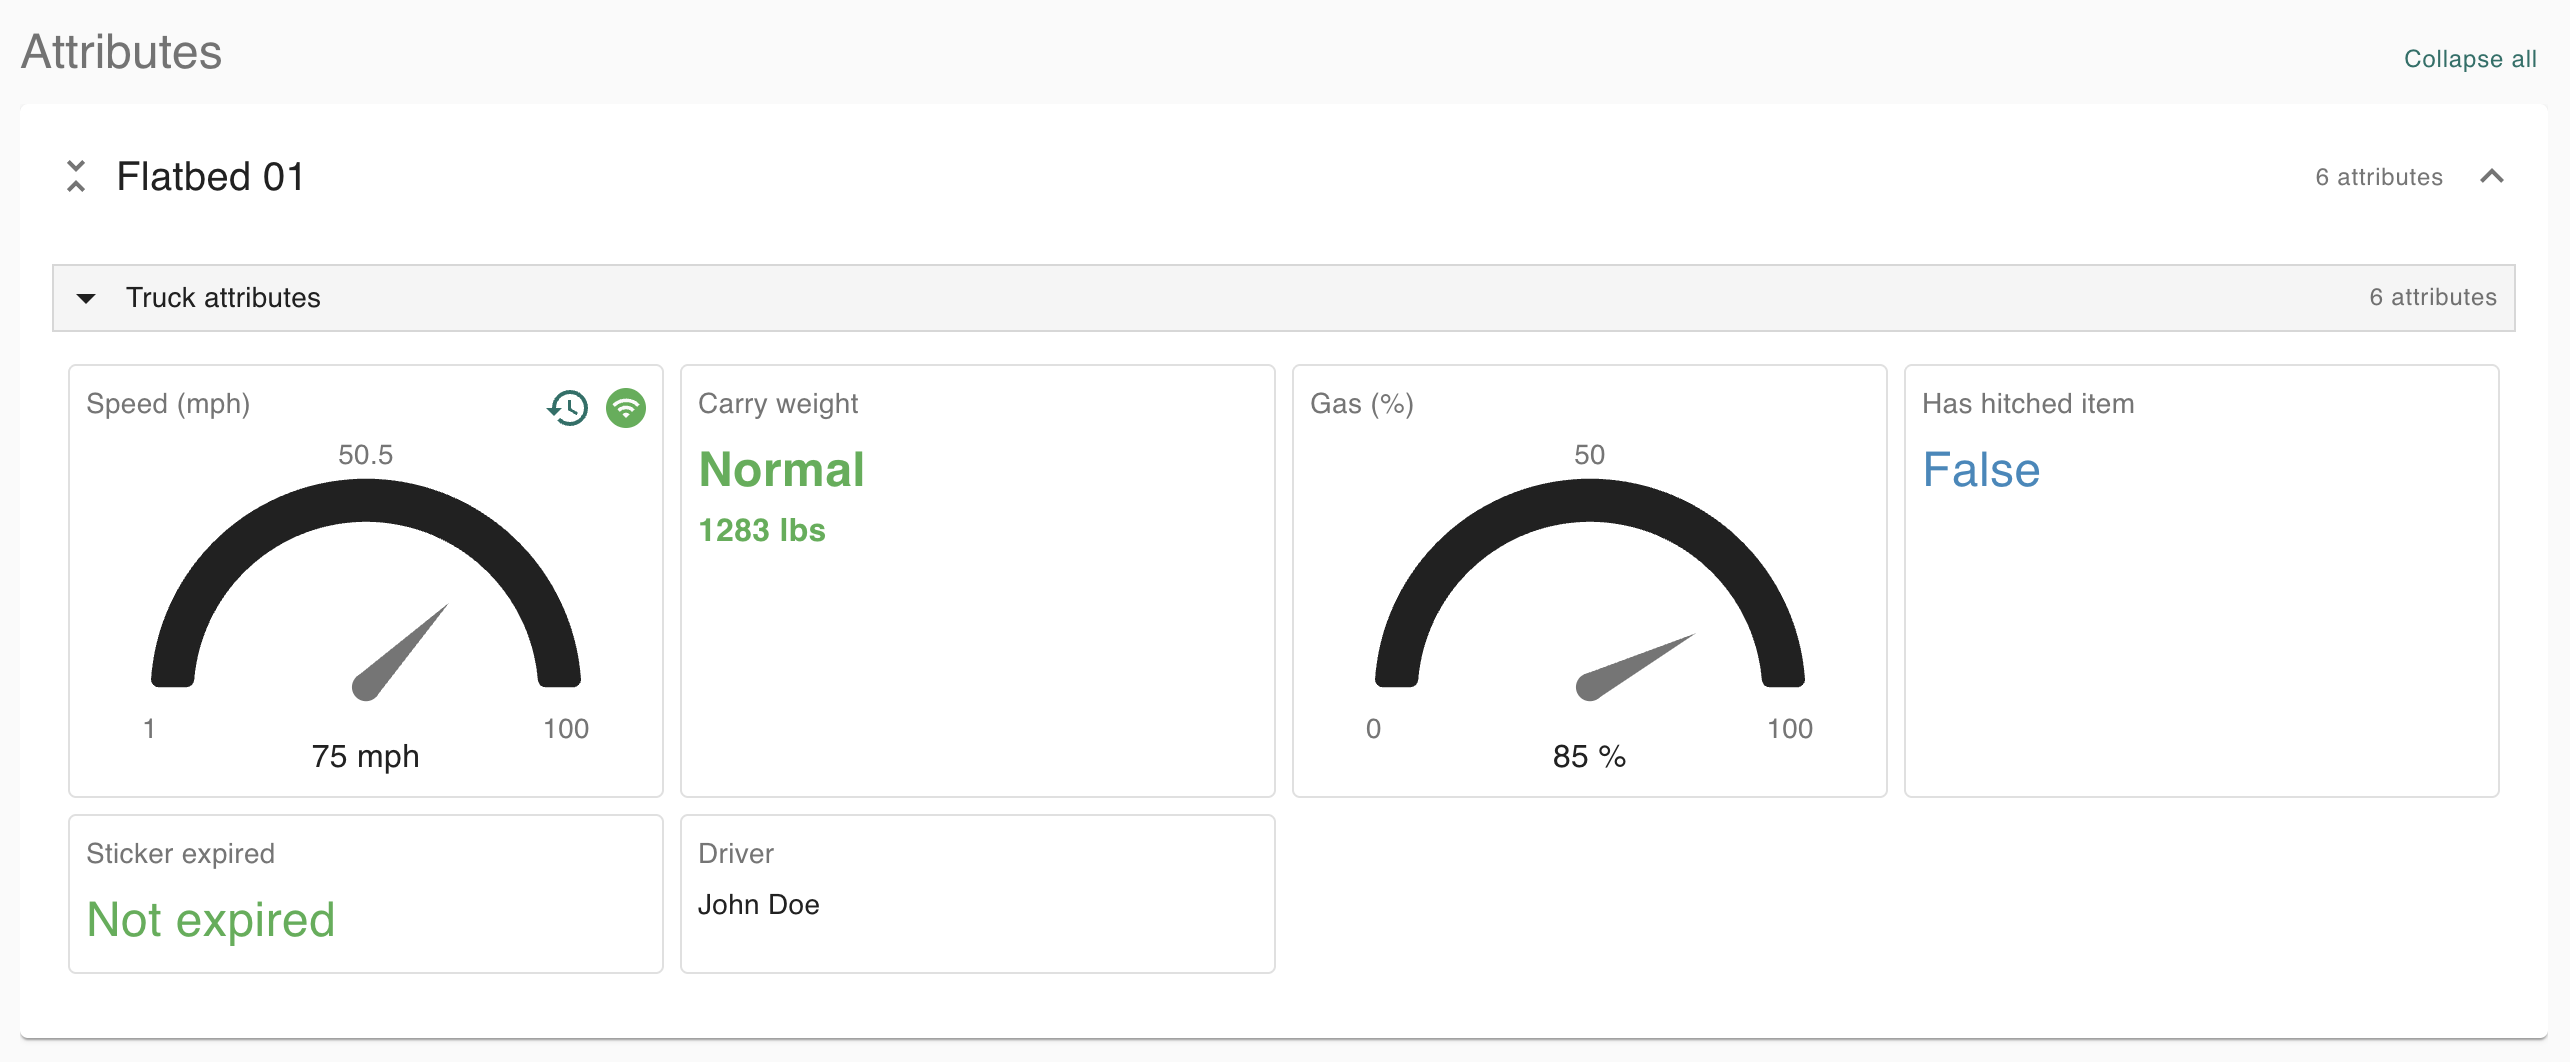Open the Speed history clock icon

tap(568, 407)
